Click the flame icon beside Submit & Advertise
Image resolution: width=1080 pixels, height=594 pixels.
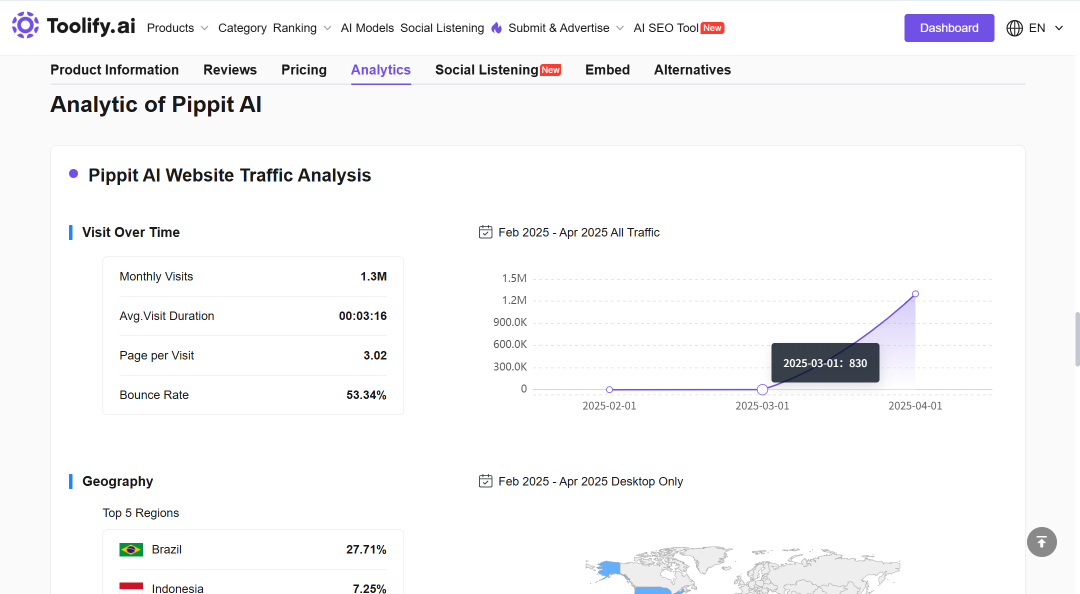497,28
